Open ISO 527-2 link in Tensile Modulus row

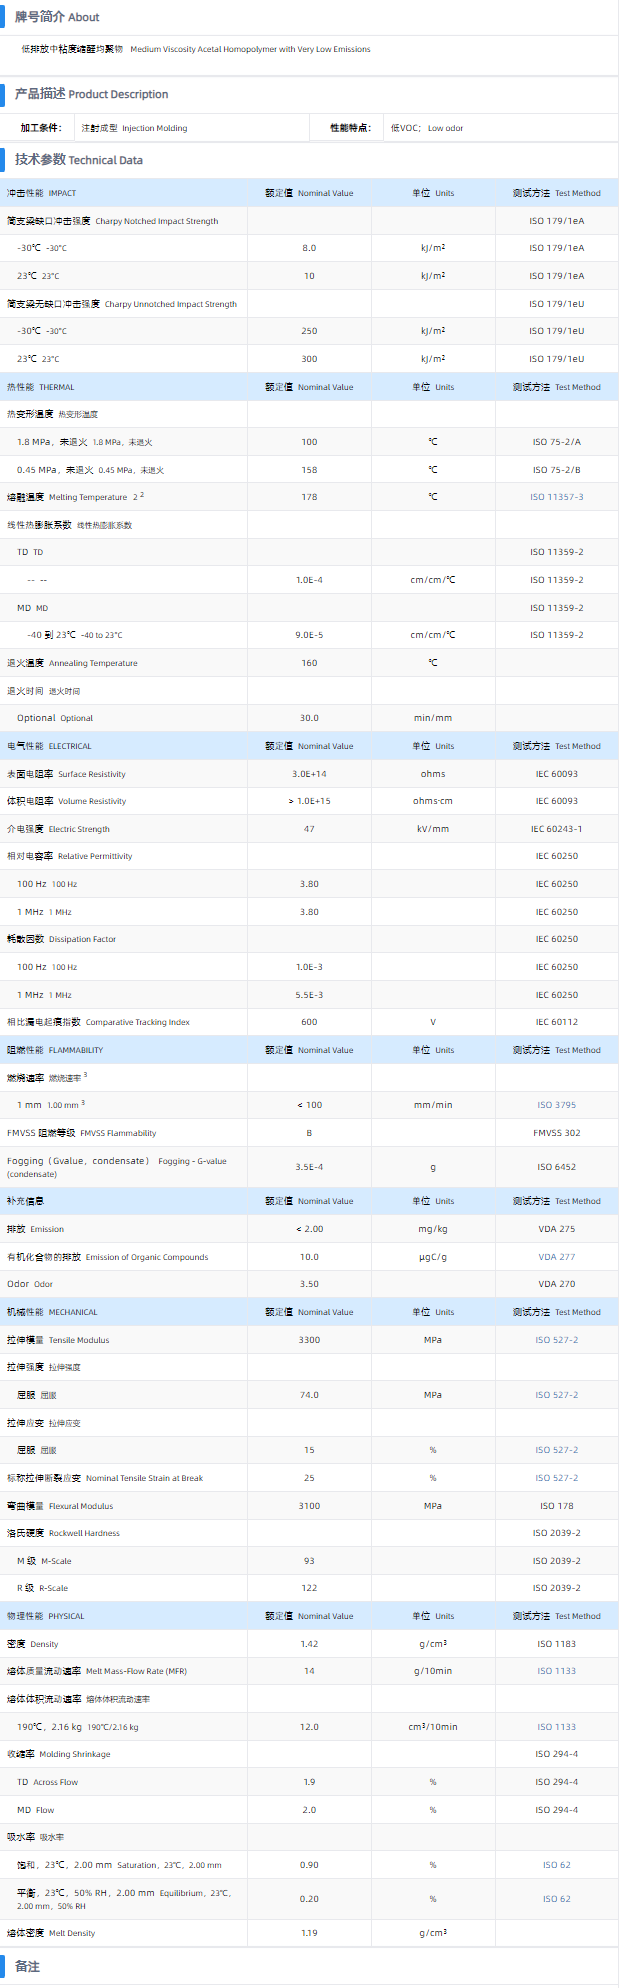click(556, 1340)
